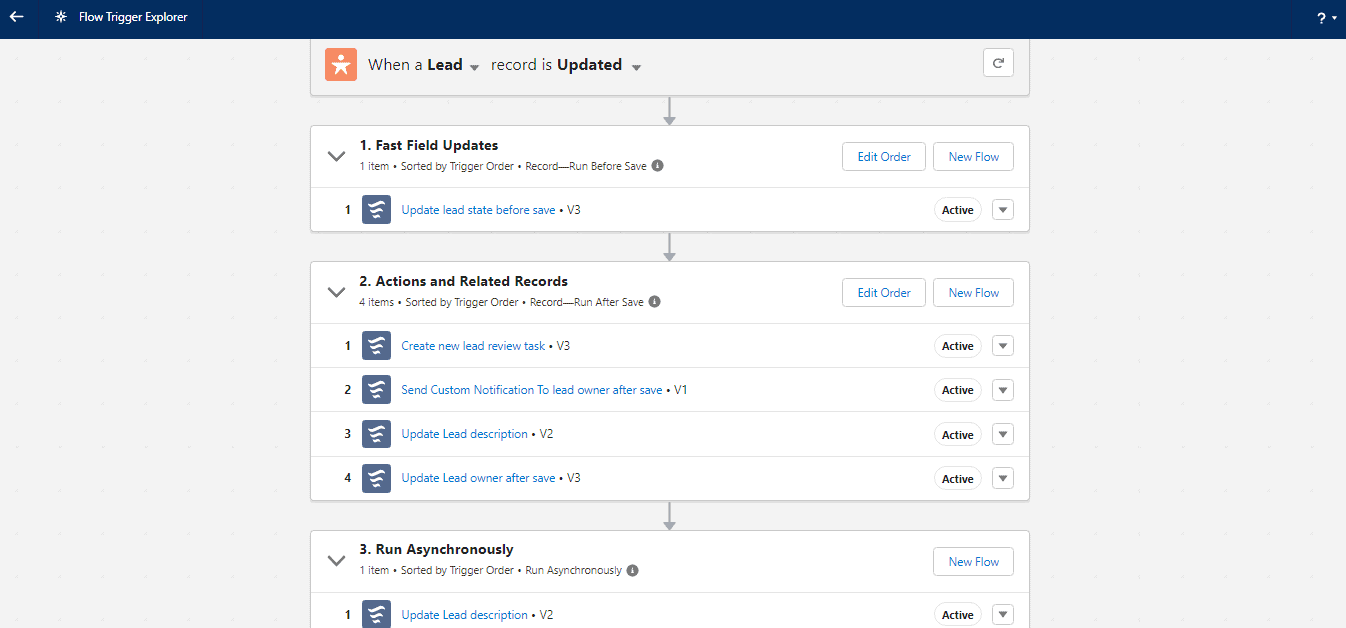This screenshot has height=628, width=1346.
Task: Click the info icon next to Run Before Save
Action: pyautogui.click(x=657, y=165)
